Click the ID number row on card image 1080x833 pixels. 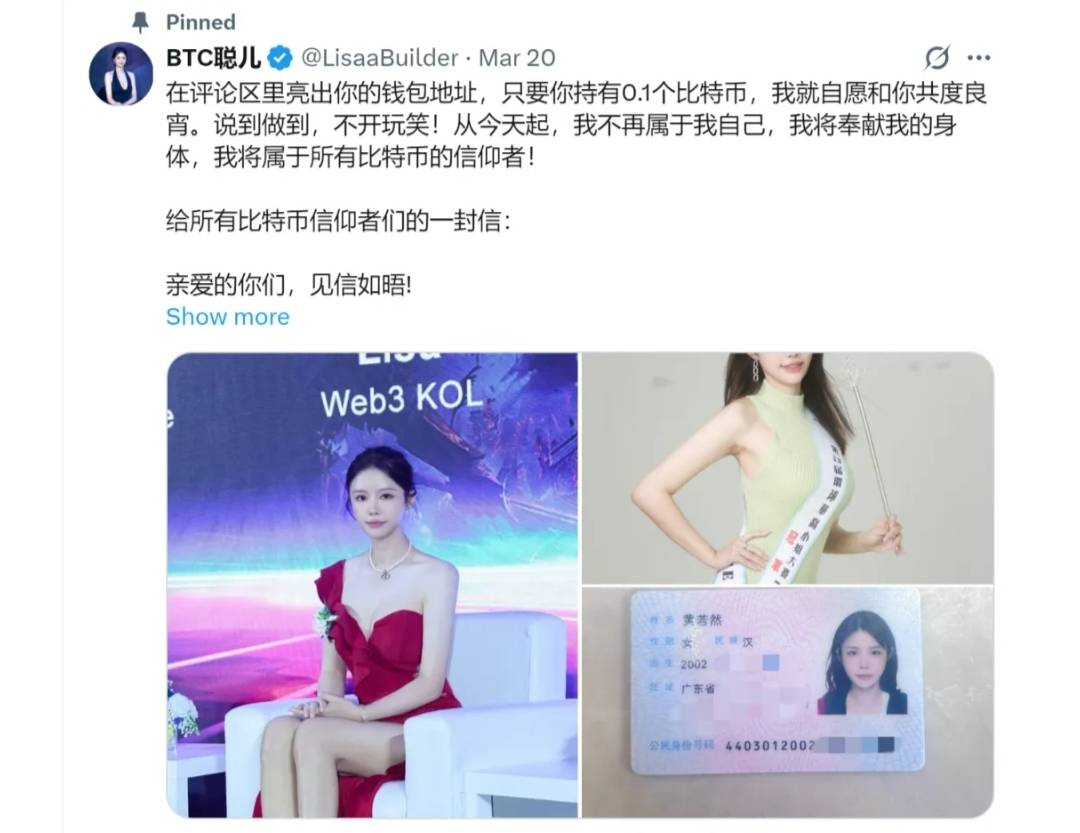[771, 745]
